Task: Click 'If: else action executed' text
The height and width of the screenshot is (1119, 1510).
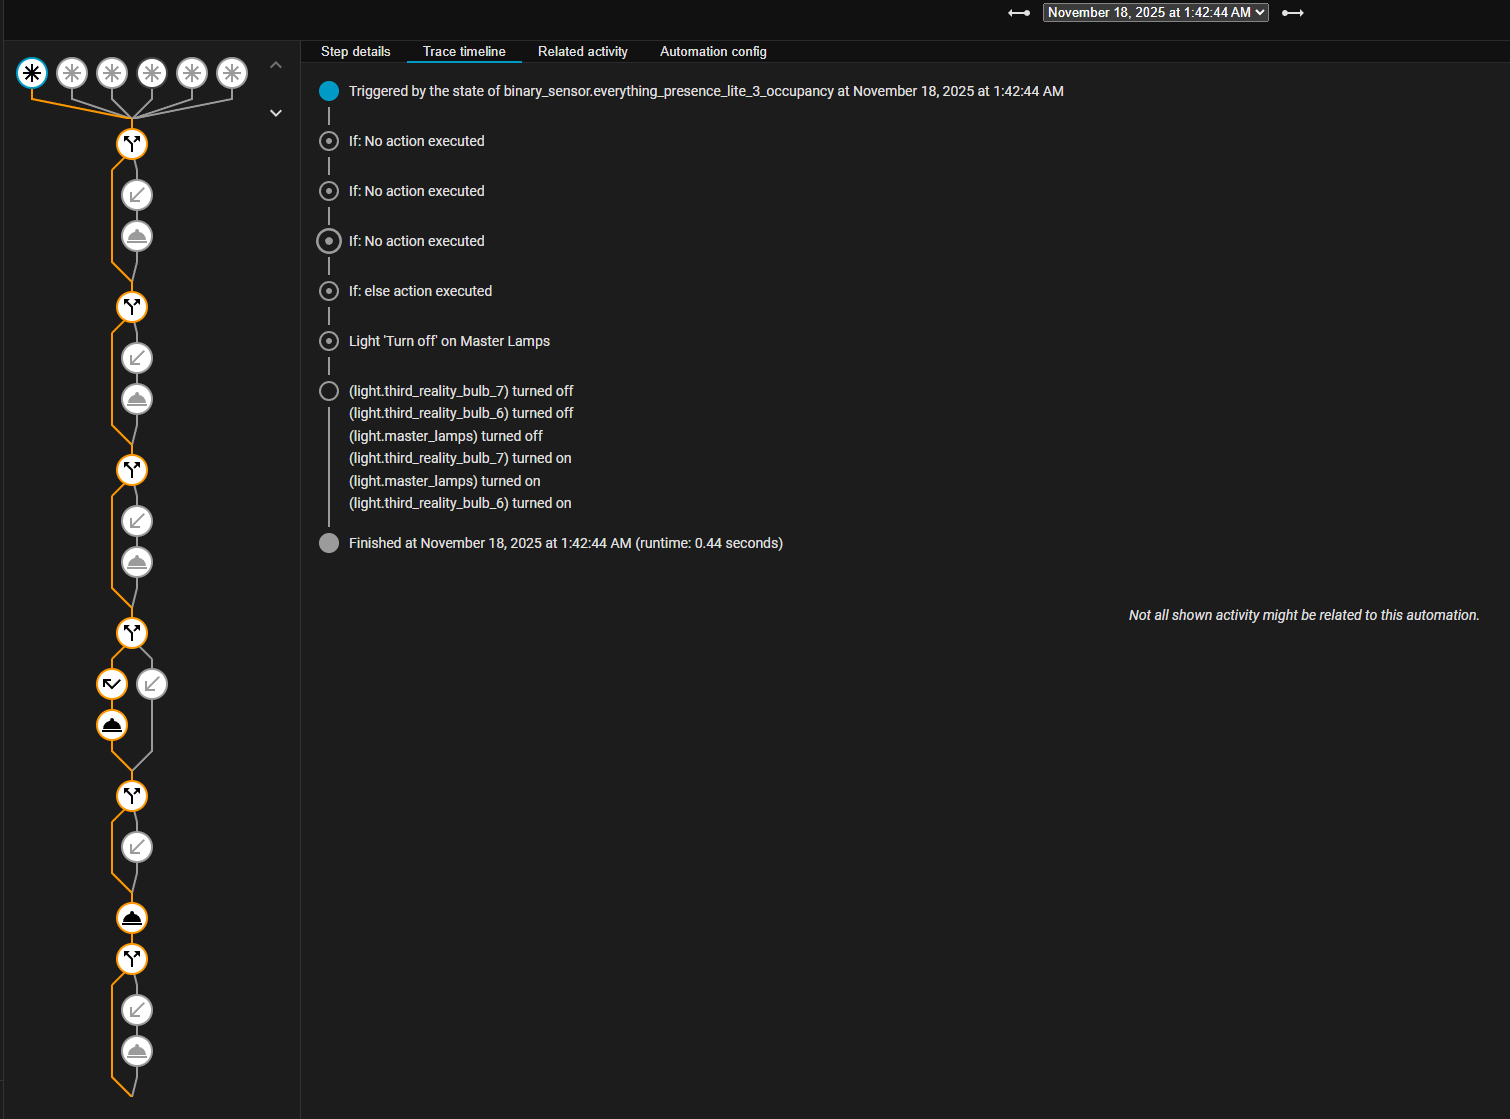Action: (x=420, y=291)
